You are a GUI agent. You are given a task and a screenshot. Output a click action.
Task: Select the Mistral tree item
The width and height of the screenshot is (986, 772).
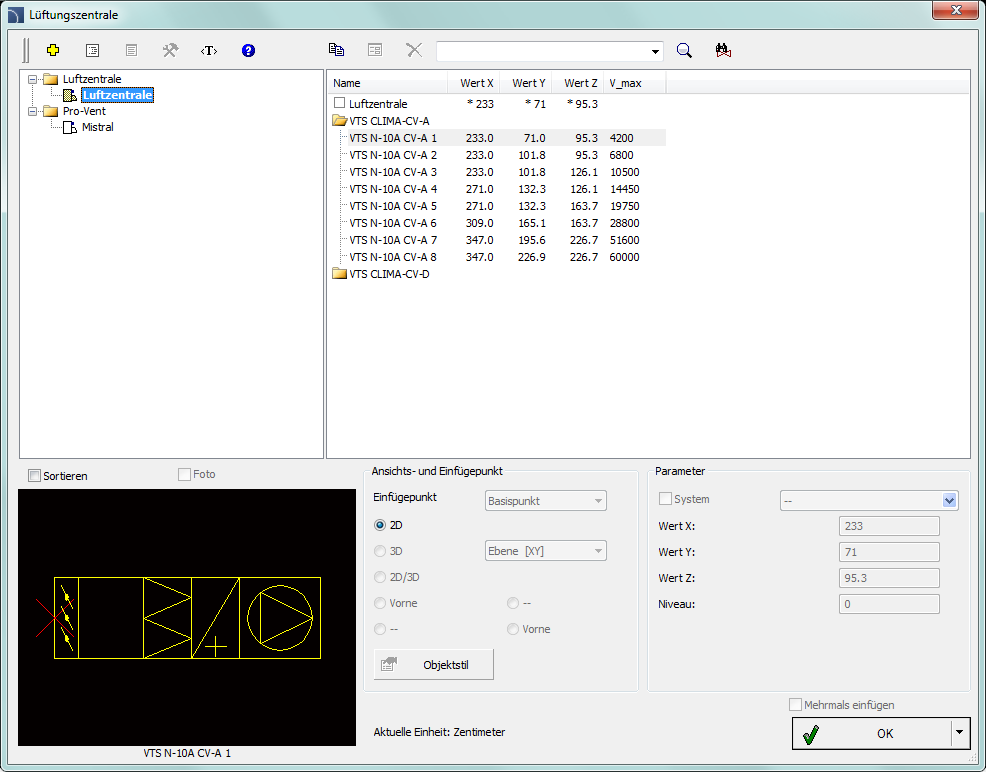click(97, 127)
